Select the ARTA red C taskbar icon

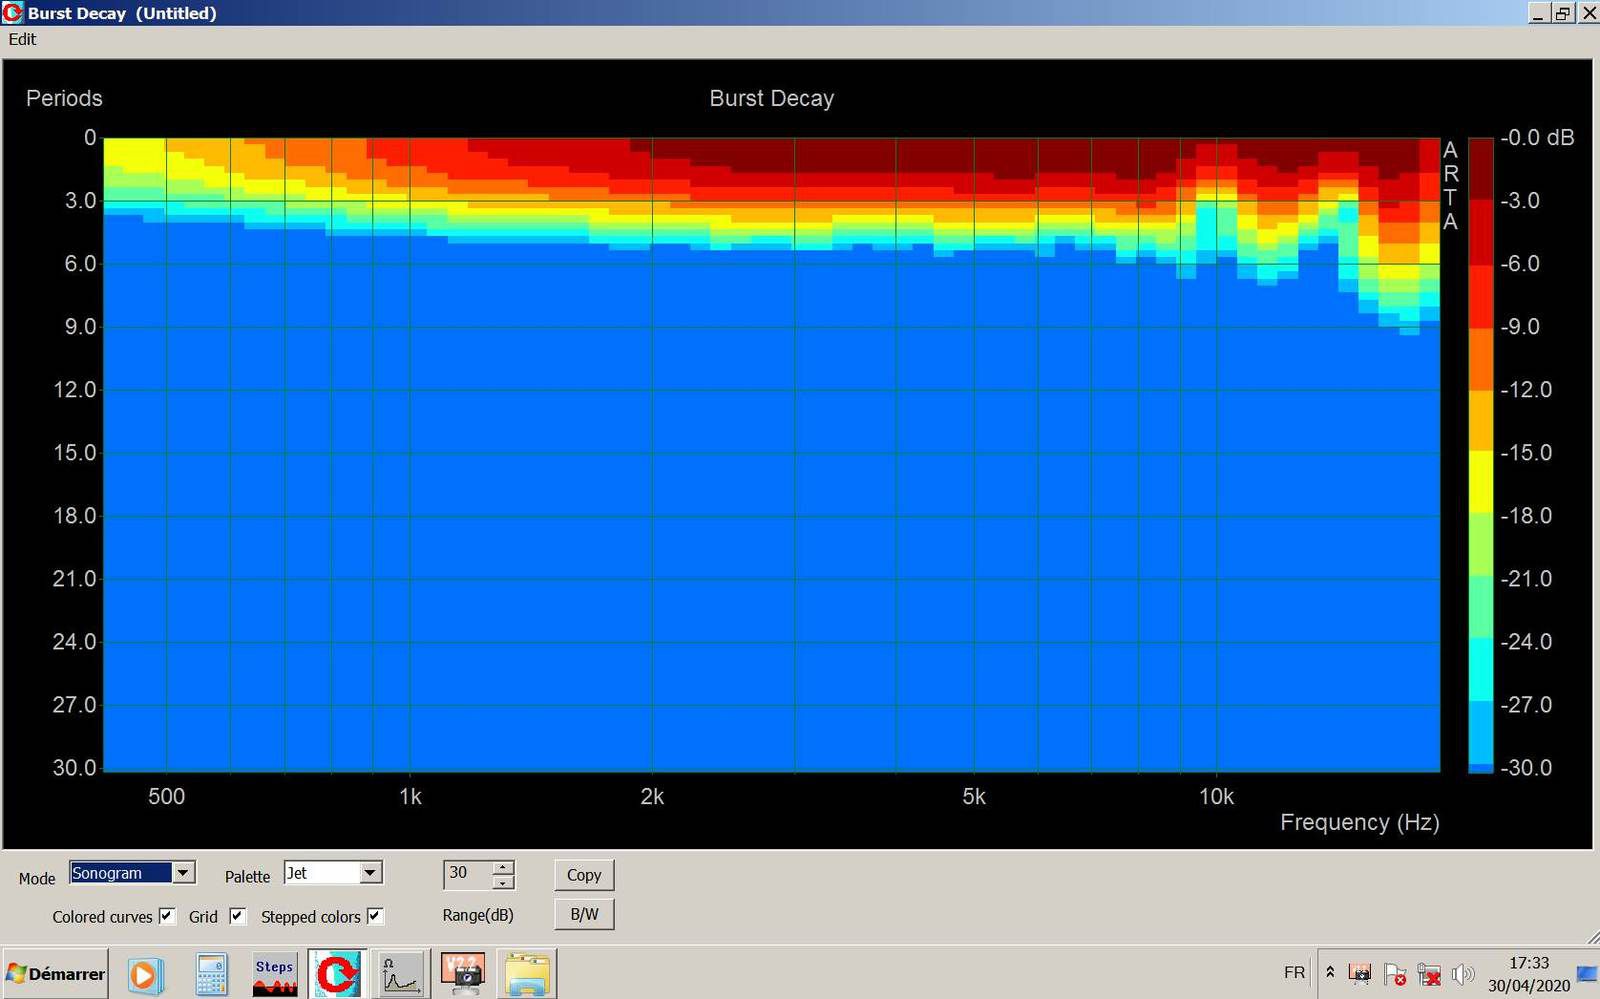337,975
